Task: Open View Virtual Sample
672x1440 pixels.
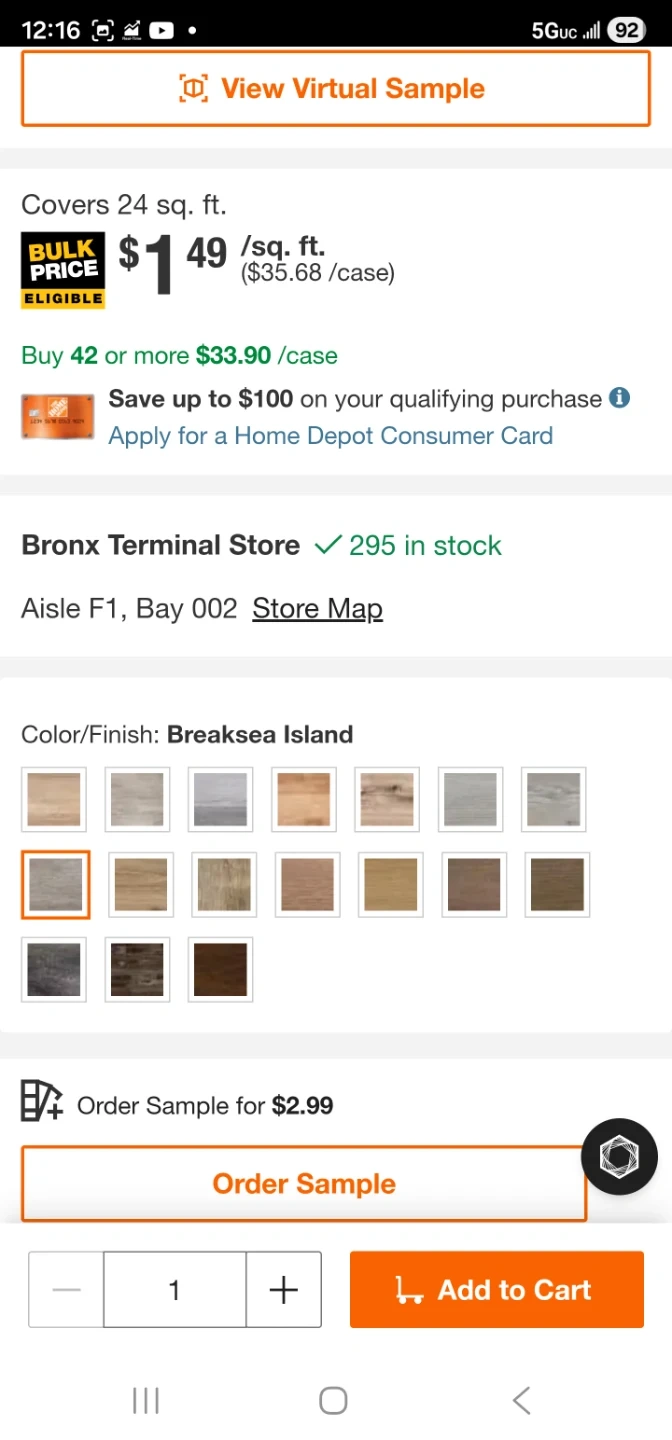Action: pos(336,89)
